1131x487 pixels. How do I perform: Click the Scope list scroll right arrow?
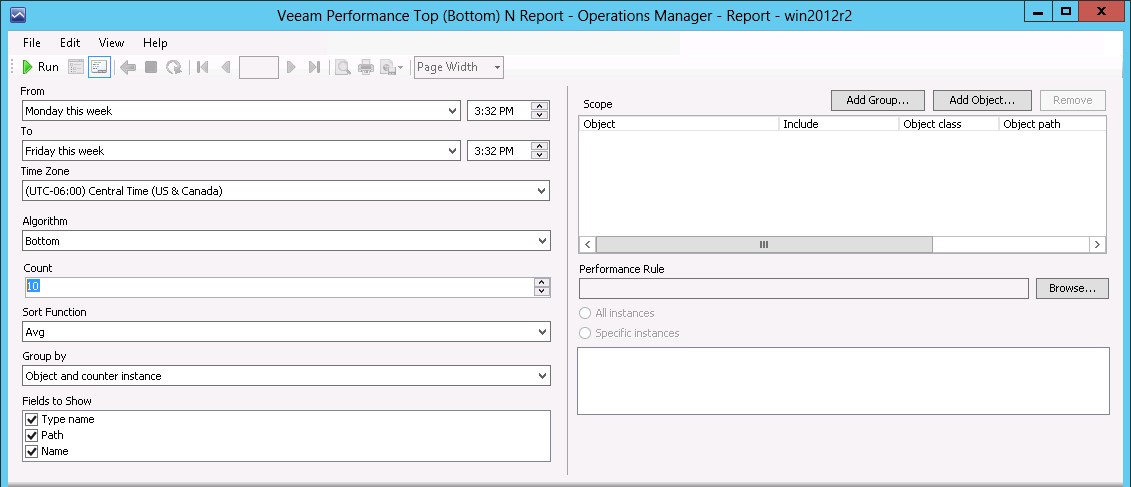[x=1097, y=245]
